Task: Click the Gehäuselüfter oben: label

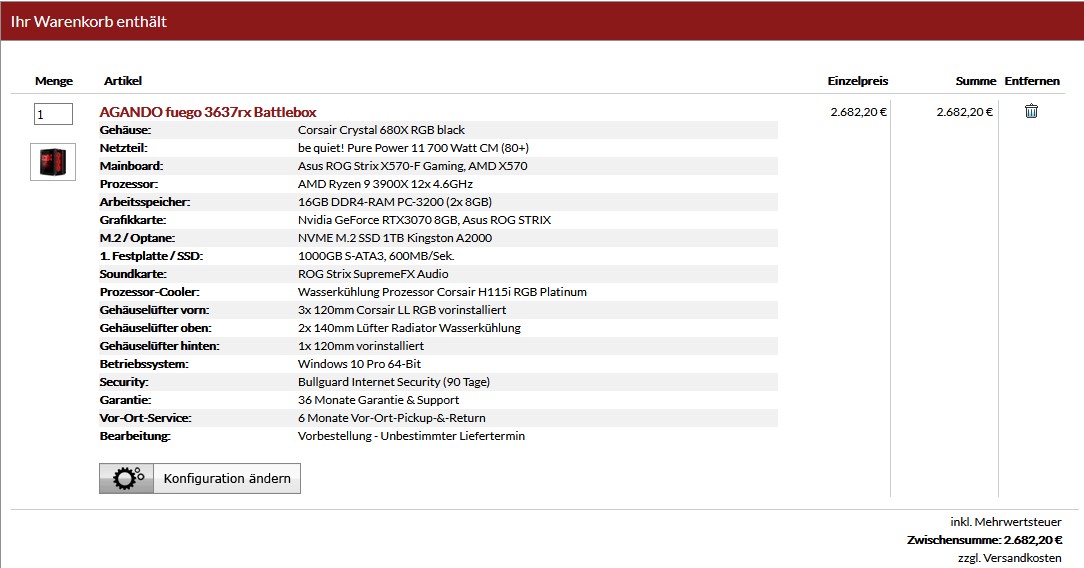Action: [156, 328]
